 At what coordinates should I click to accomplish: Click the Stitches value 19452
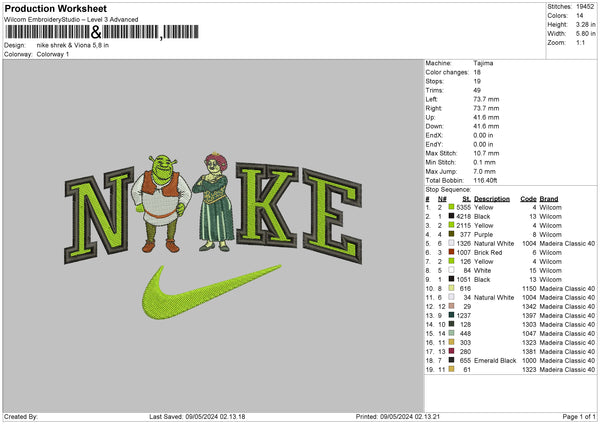click(x=585, y=7)
